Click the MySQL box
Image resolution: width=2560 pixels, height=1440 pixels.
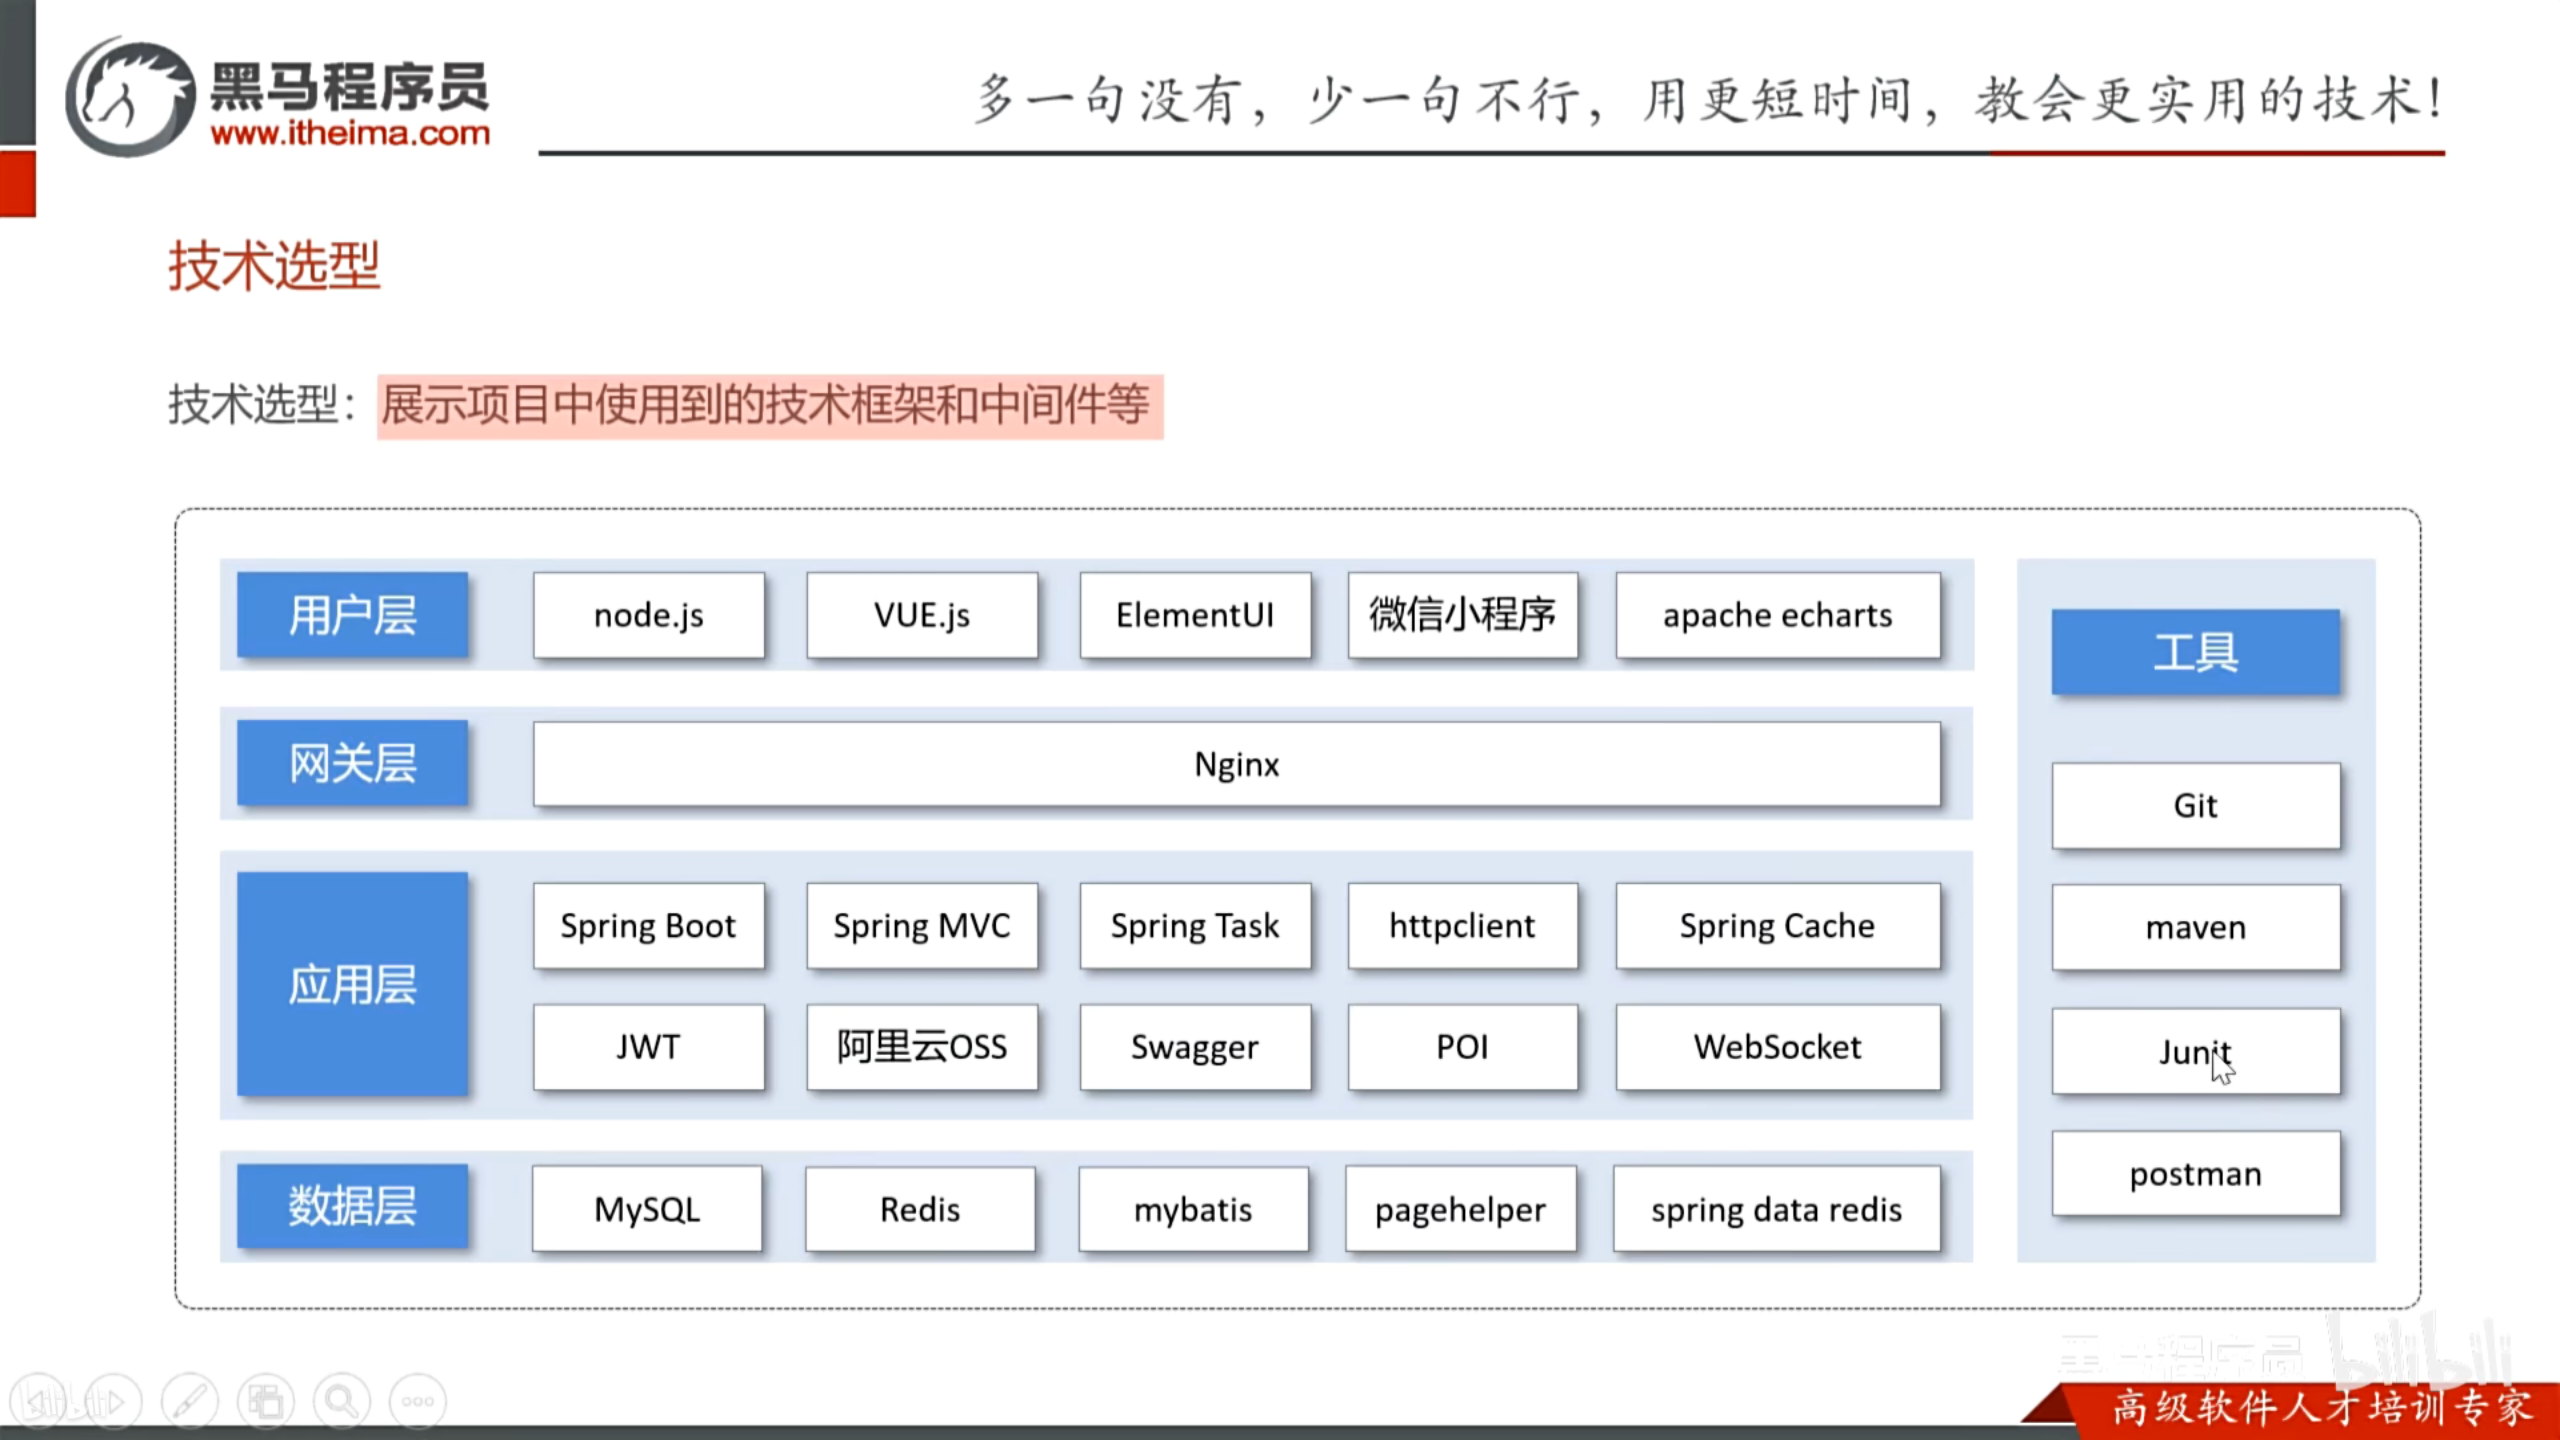647,1209
